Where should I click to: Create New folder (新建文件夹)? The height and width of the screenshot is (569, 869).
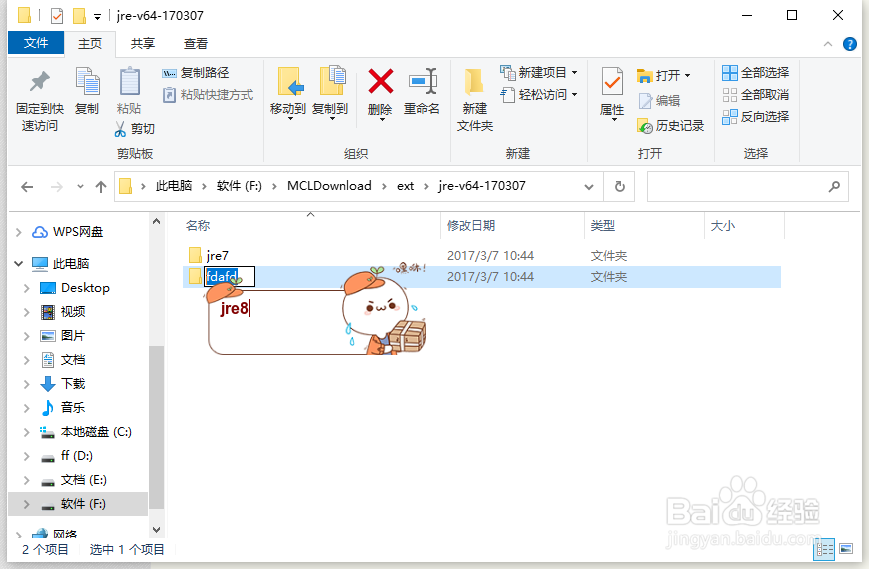click(x=475, y=100)
